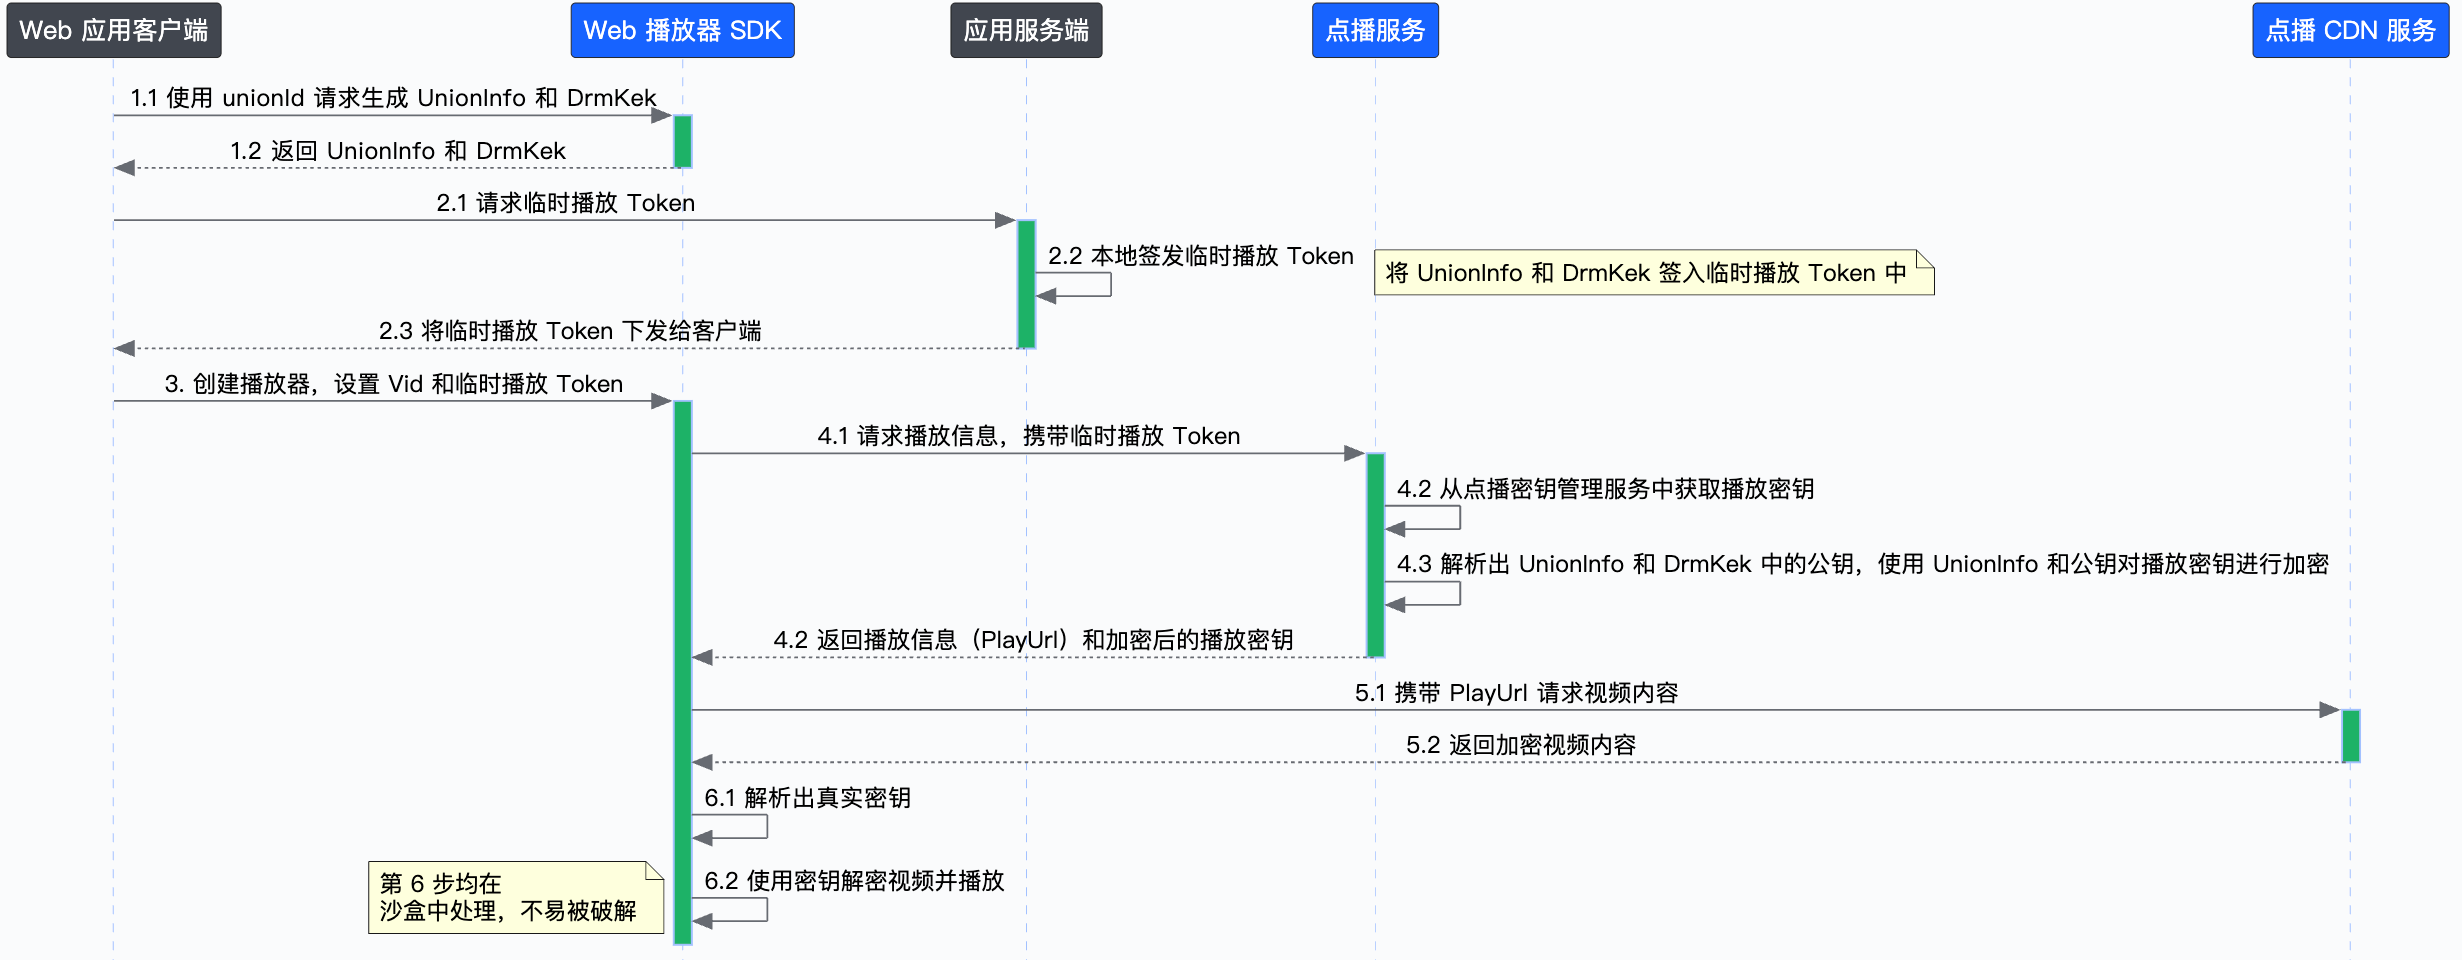The image size is (2462, 960).
Task: Click message "1.1 使用 unionId 请求生成 UnionInfo 和 DrmKek"
Action: pos(393,98)
